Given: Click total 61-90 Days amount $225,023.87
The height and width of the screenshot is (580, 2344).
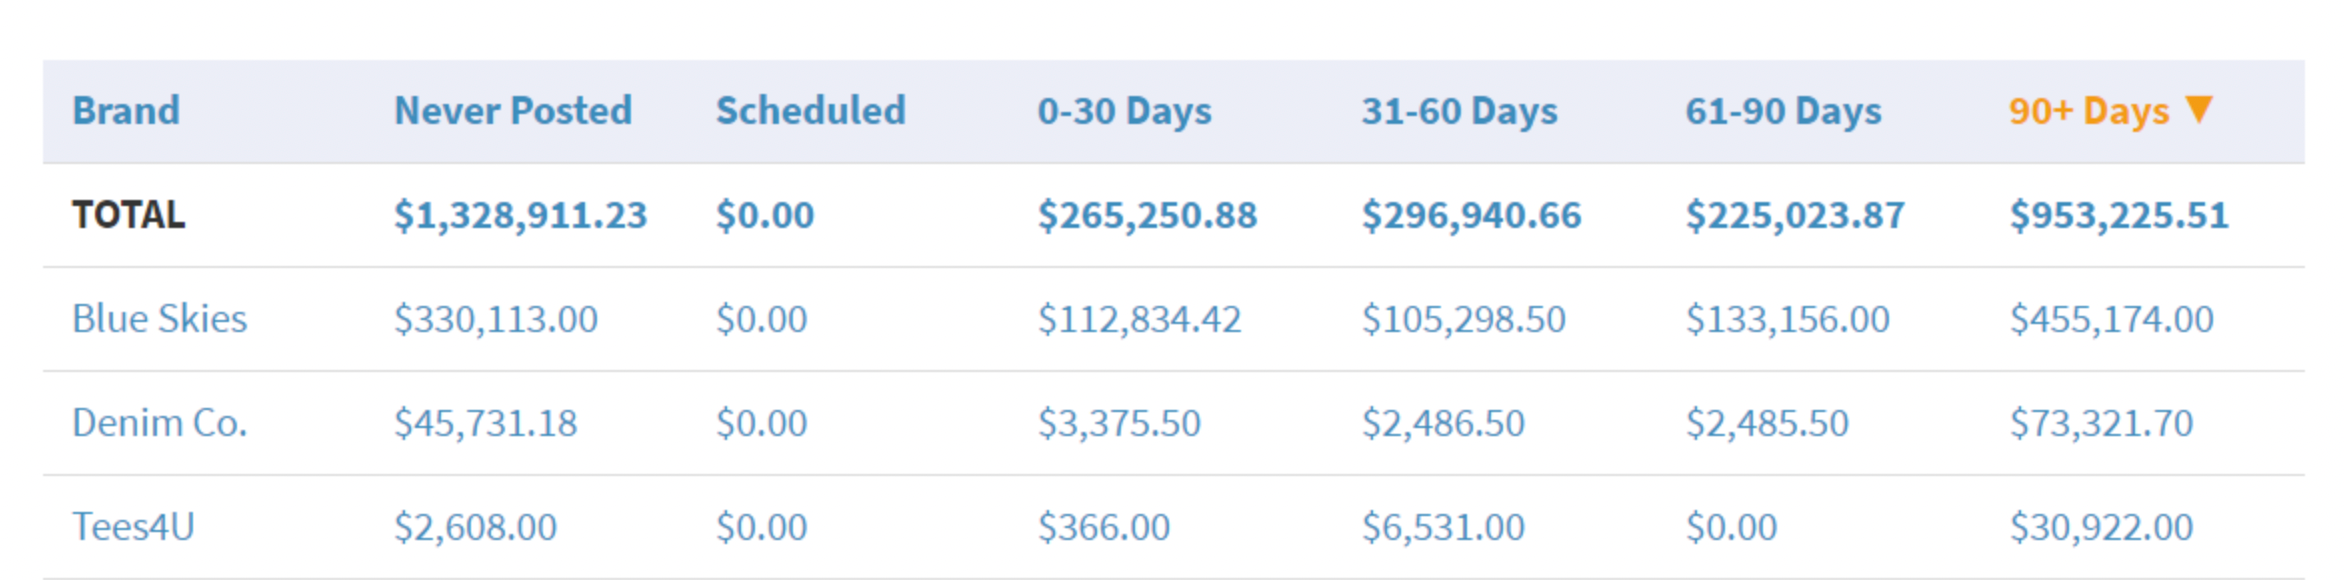Looking at the screenshot, I should pos(1795,215).
